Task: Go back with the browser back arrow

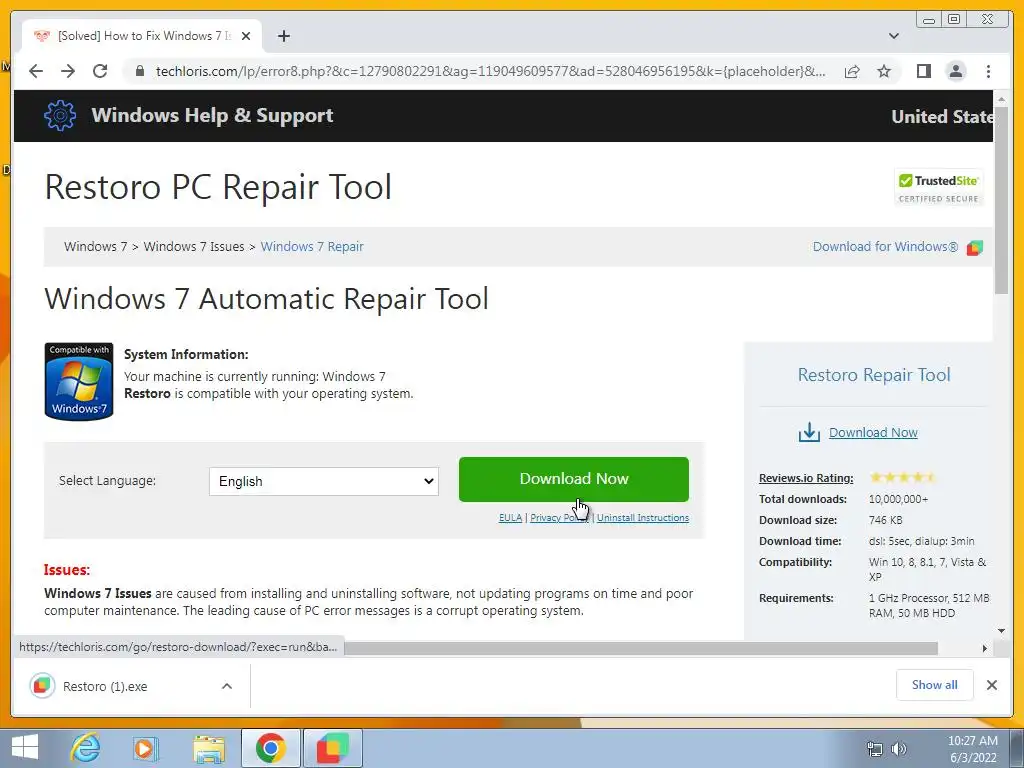Action: pos(36,71)
